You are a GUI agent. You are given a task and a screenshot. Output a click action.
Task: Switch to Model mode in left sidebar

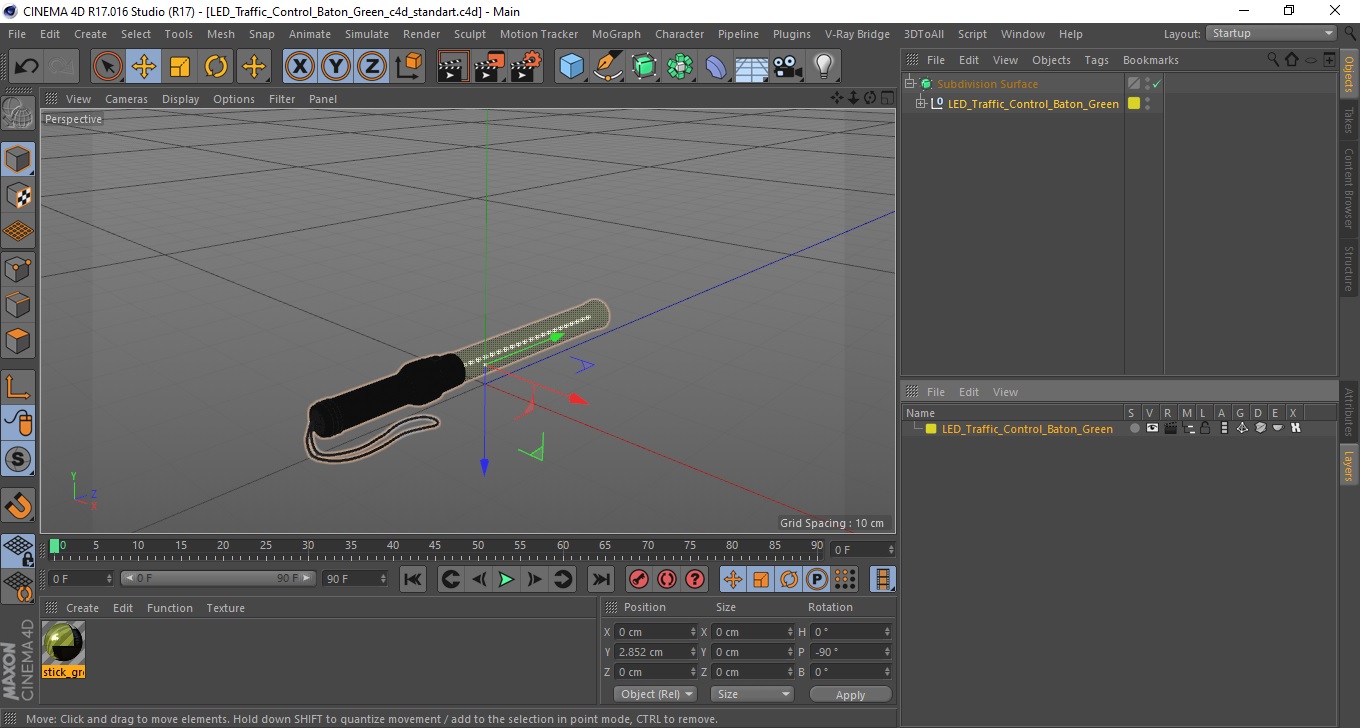point(18,158)
